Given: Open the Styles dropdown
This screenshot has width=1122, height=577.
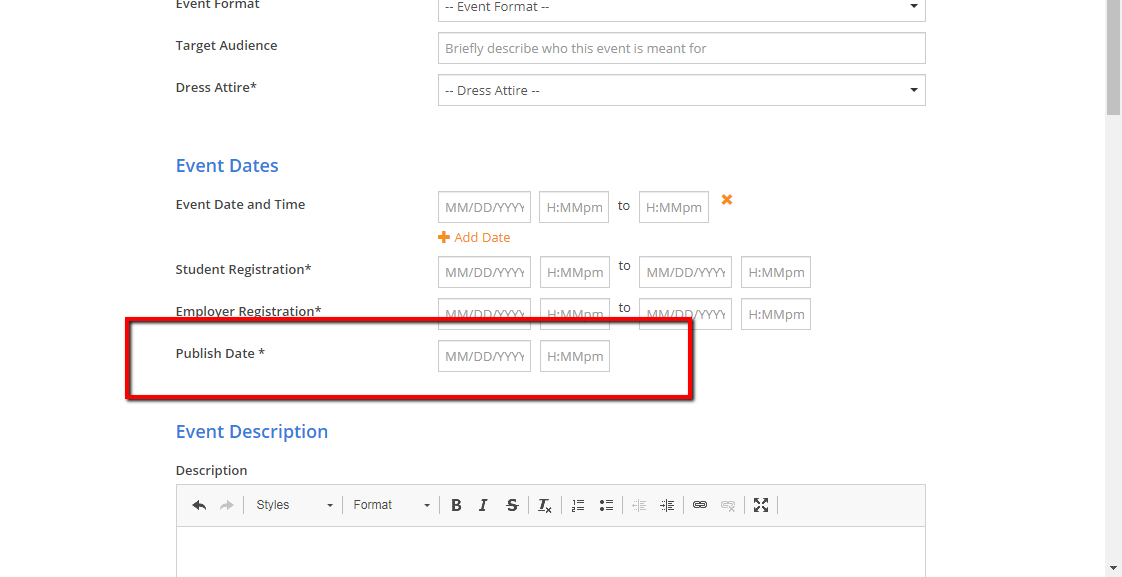Looking at the screenshot, I should 293,505.
